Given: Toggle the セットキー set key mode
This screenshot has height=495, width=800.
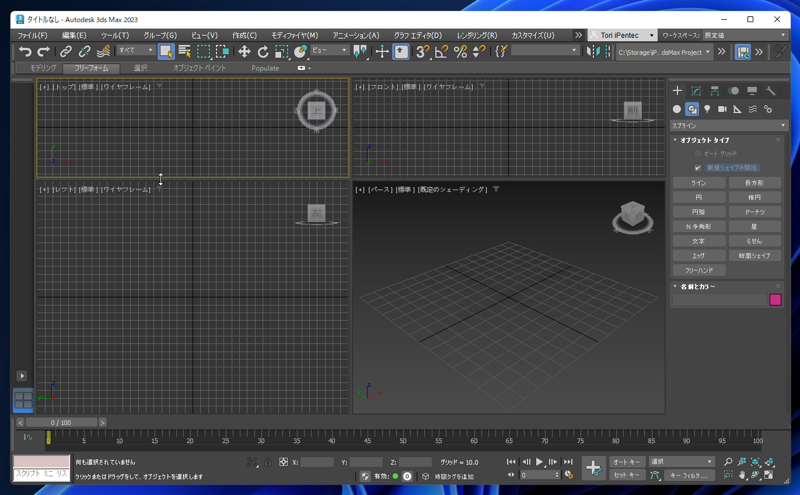Looking at the screenshot, I should click(x=627, y=475).
